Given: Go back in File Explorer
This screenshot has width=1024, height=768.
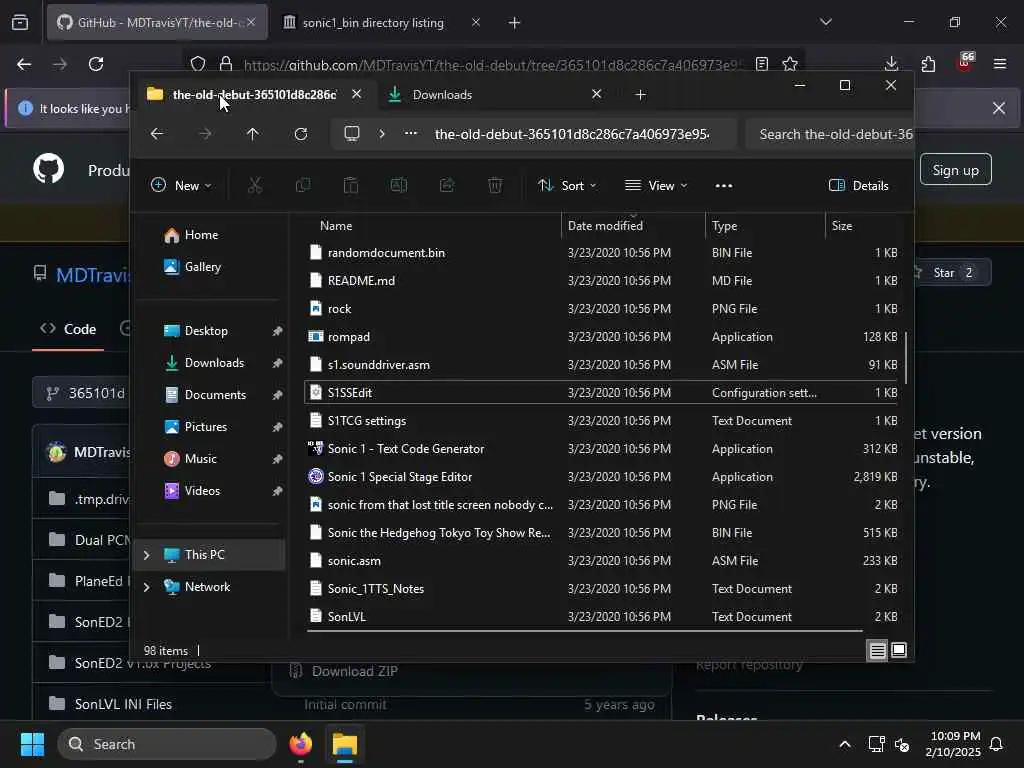Looking at the screenshot, I should (x=157, y=134).
